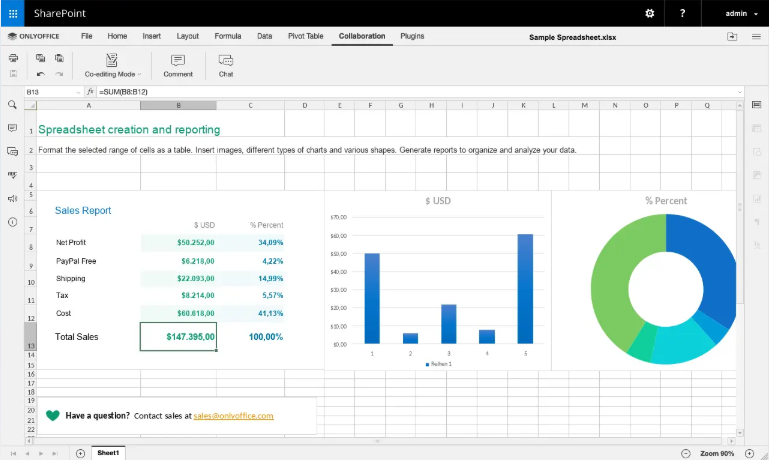Select column C header
769x460 pixels.
click(250, 105)
